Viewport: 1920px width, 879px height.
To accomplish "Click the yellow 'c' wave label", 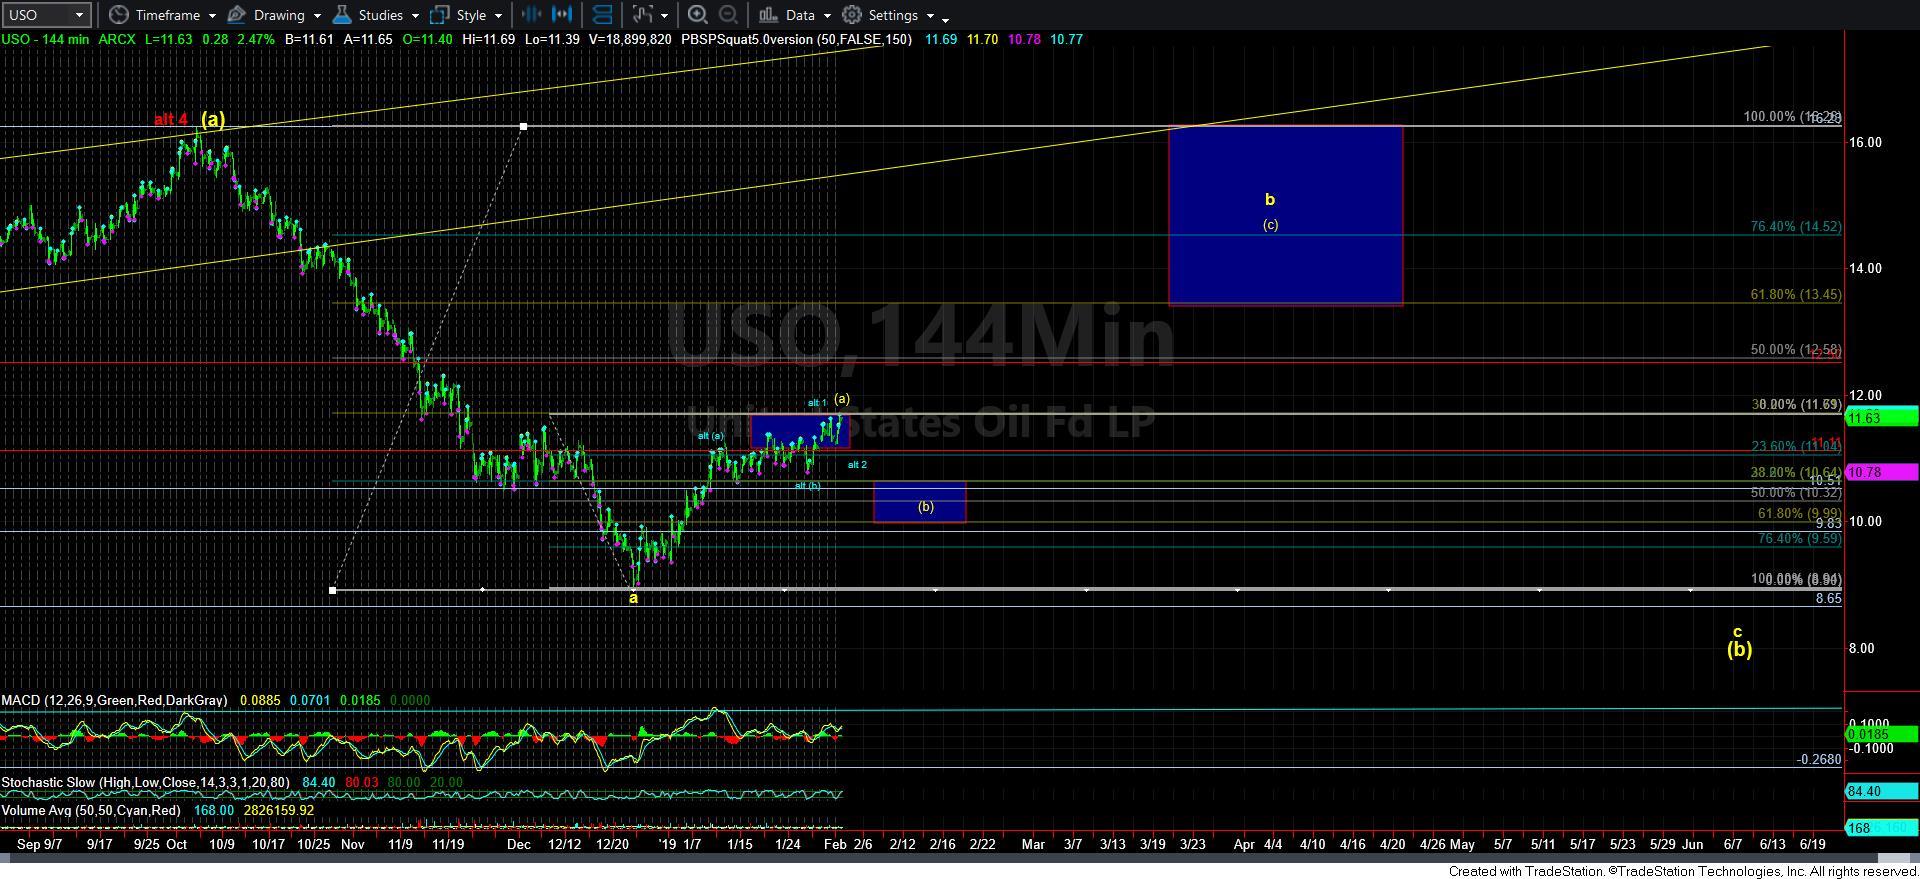I will point(1738,631).
